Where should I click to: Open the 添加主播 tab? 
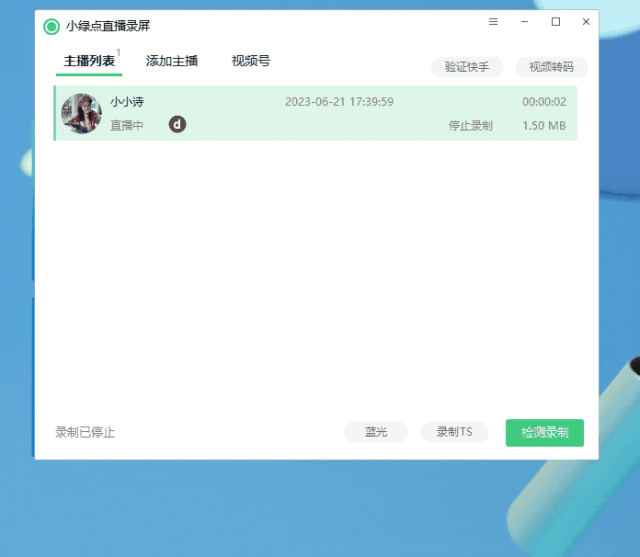[x=172, y=61]
